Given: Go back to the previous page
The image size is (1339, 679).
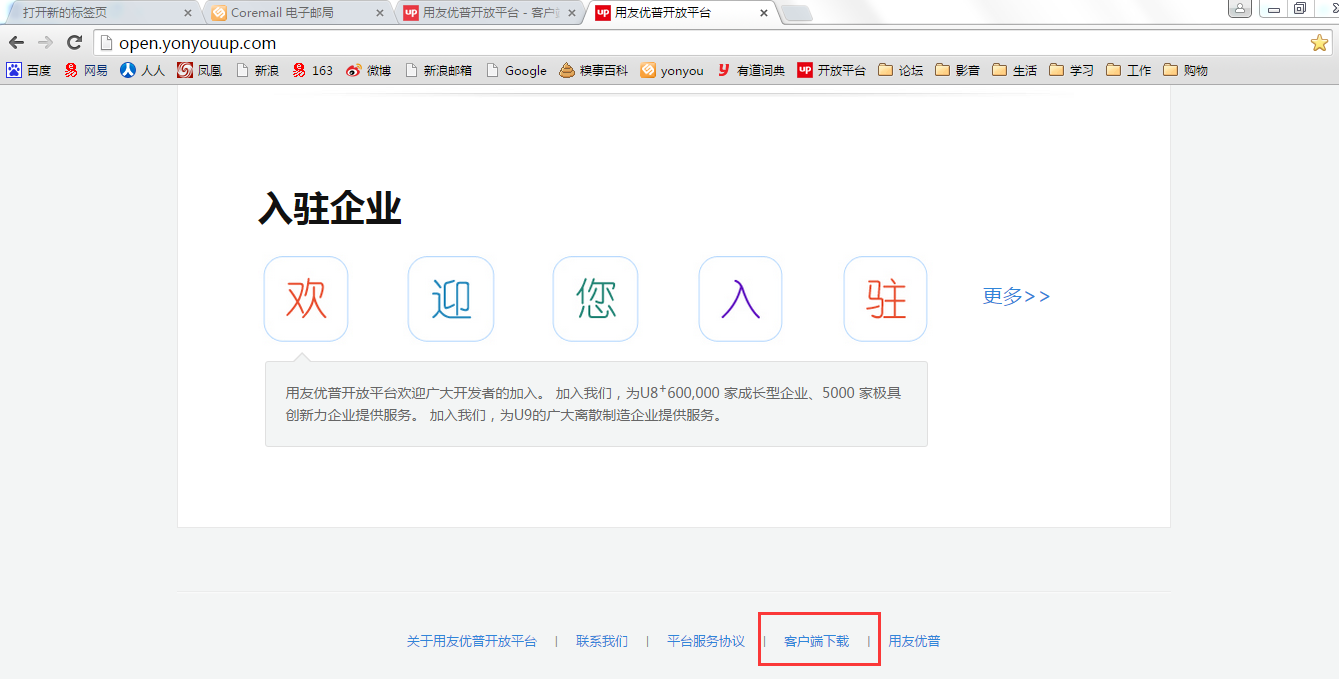Looking at the screenshot, I should (x=16, y=43).
